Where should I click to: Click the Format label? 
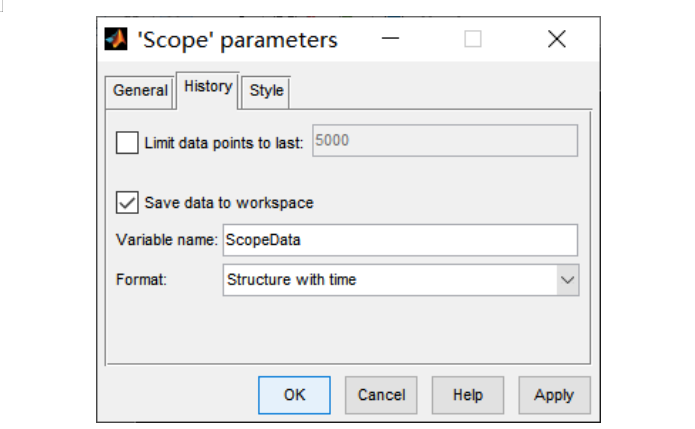click(140, 280)
